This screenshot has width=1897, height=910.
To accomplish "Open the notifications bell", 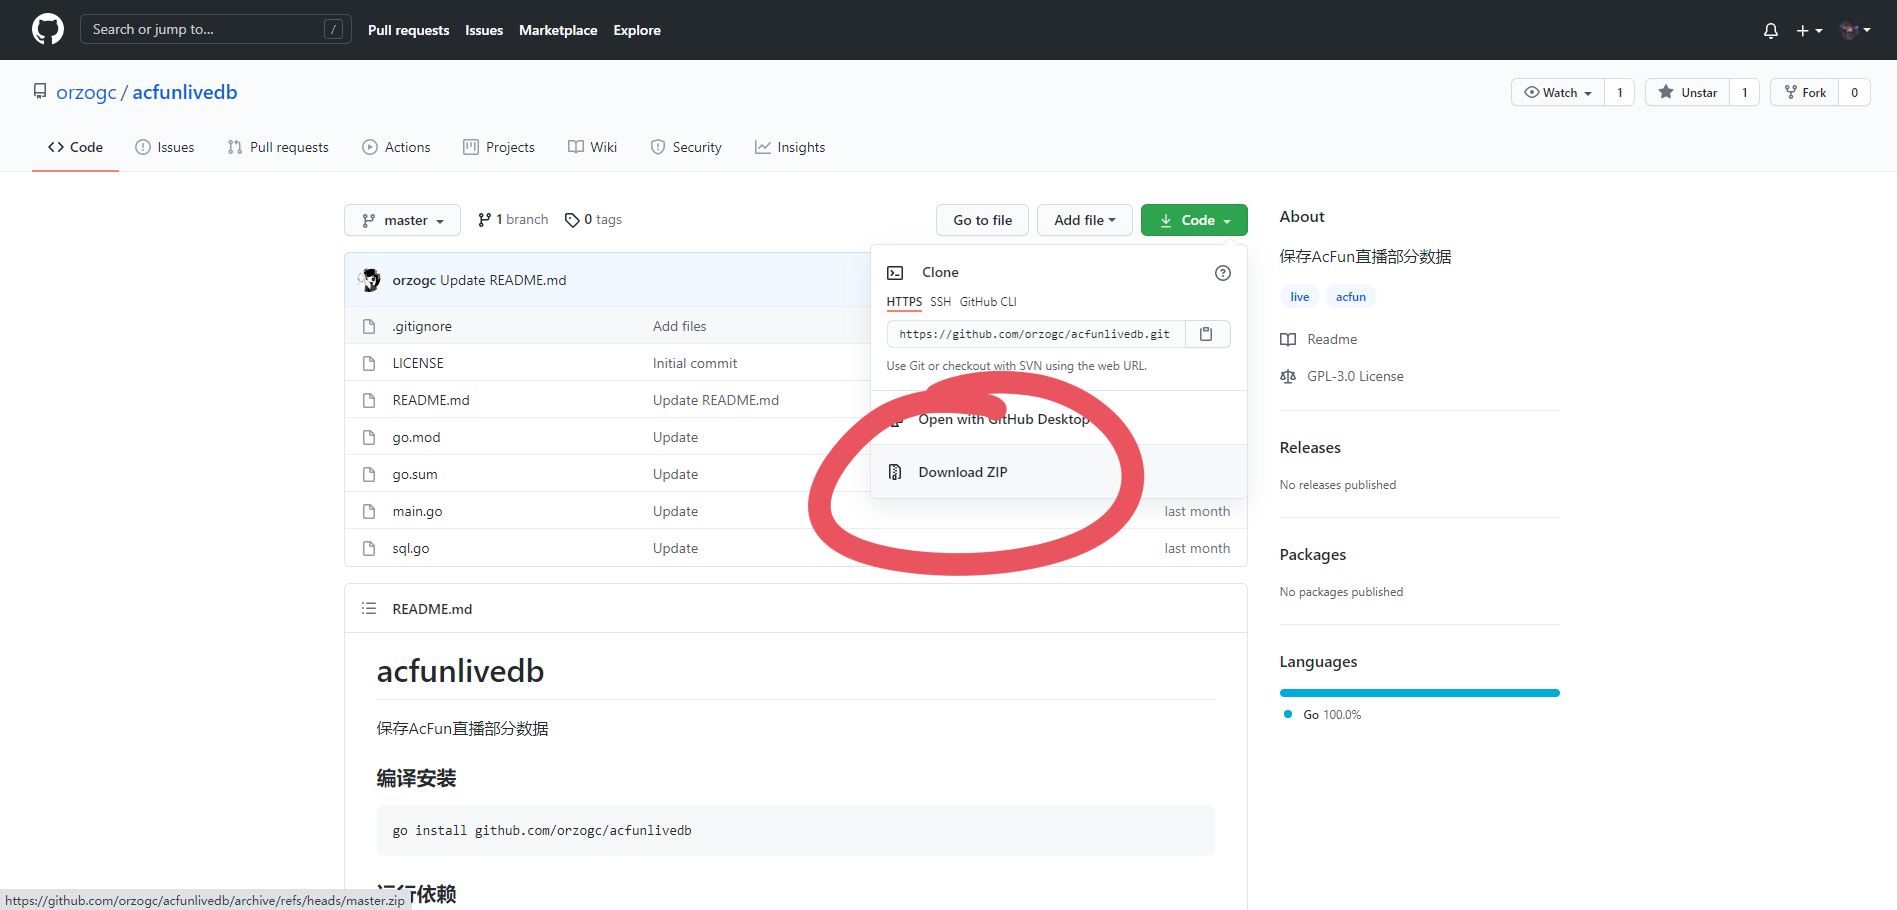I will pyautogui.click(x=1770, y=31).
